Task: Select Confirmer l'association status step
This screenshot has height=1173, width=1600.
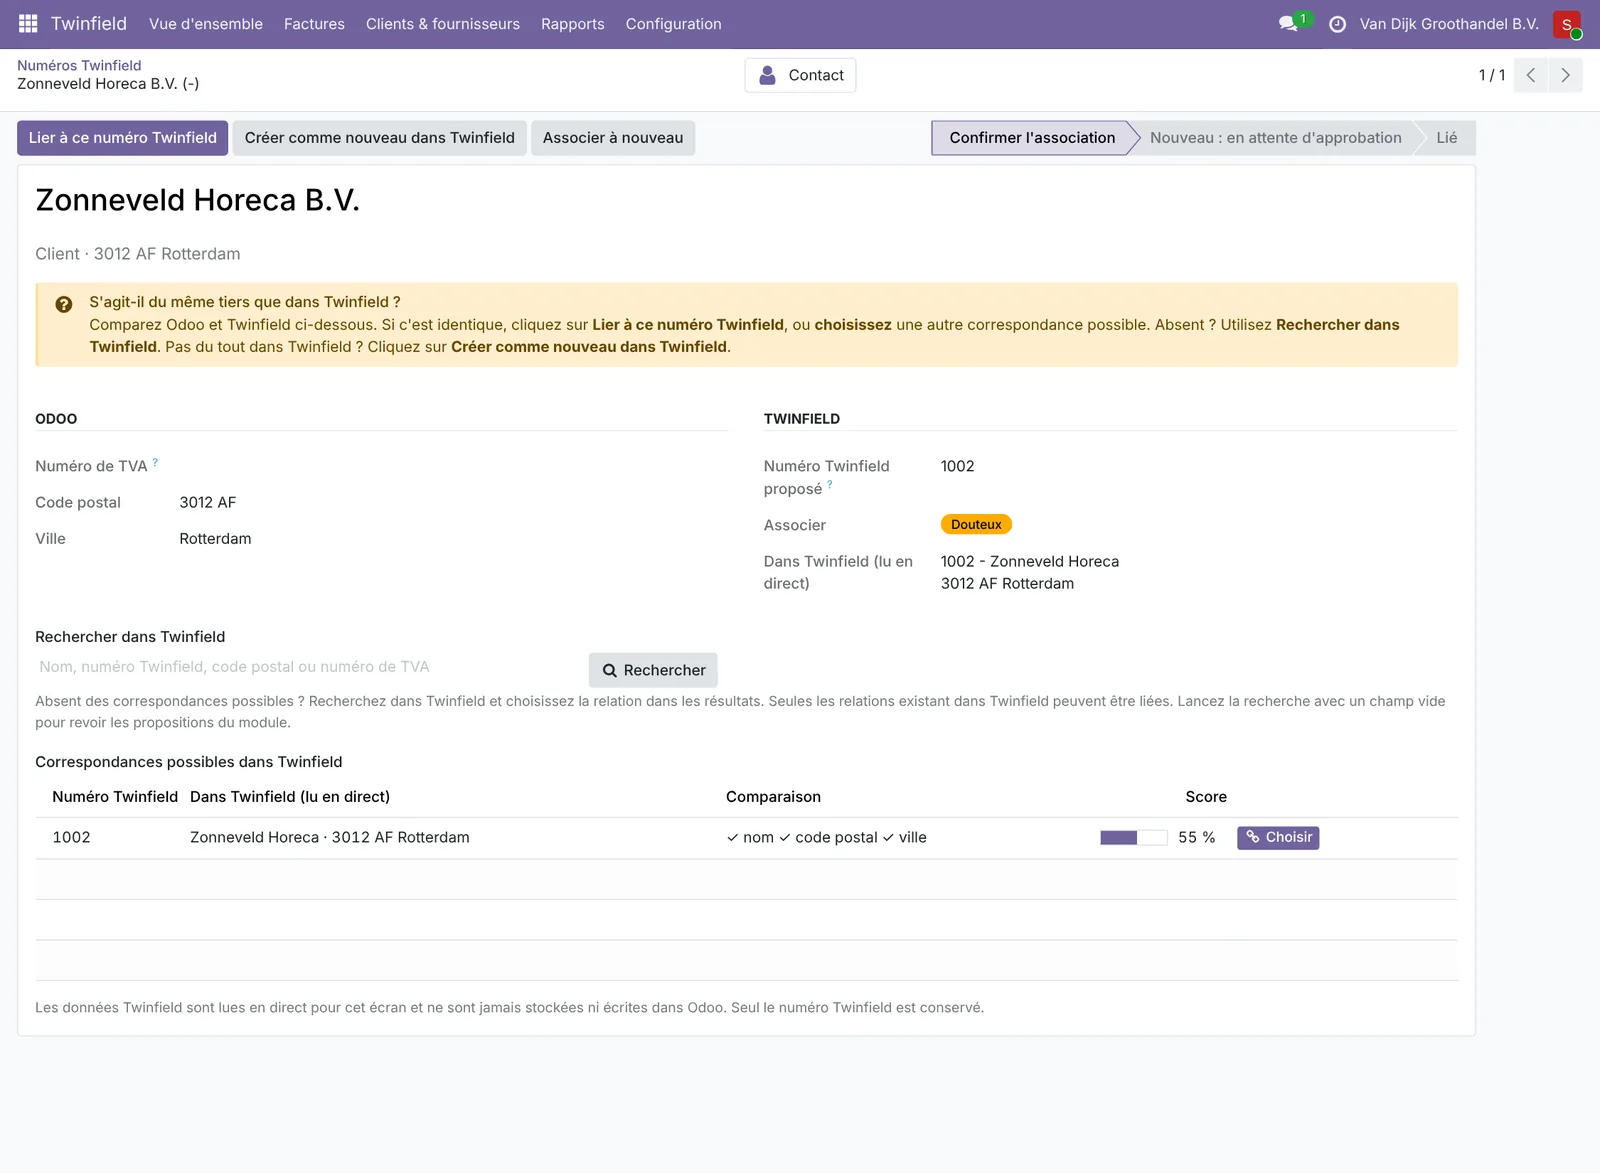Action: tap(1032, 138)
